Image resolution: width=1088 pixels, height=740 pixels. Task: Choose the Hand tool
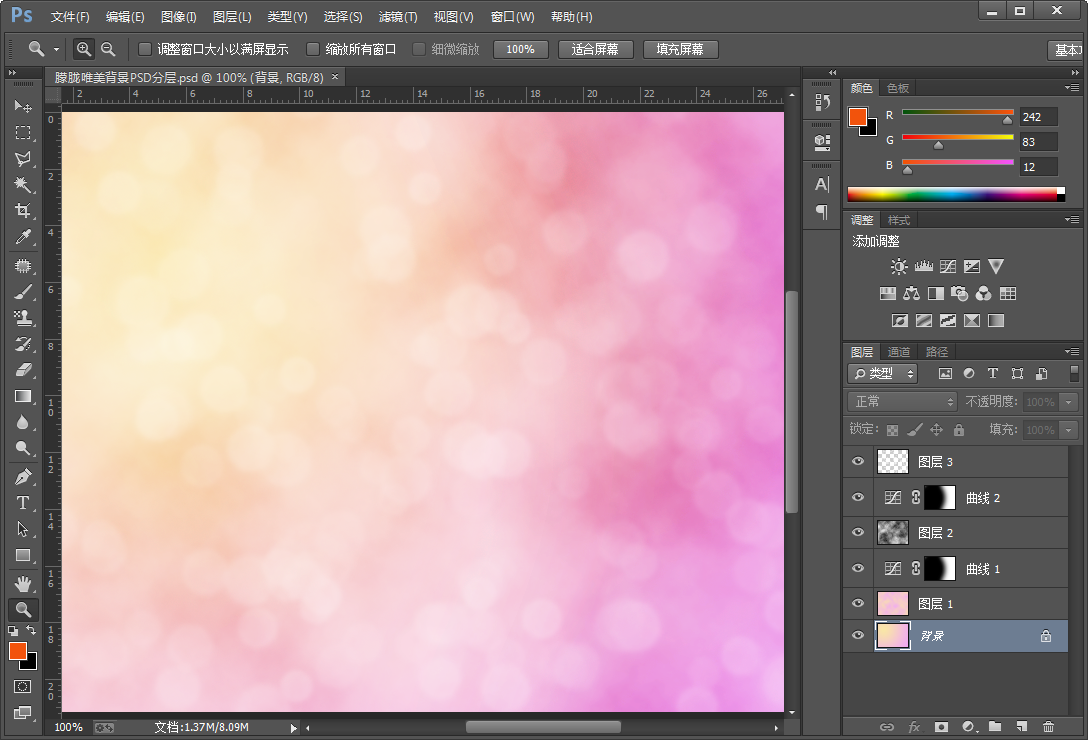click(x=23, y=582)
